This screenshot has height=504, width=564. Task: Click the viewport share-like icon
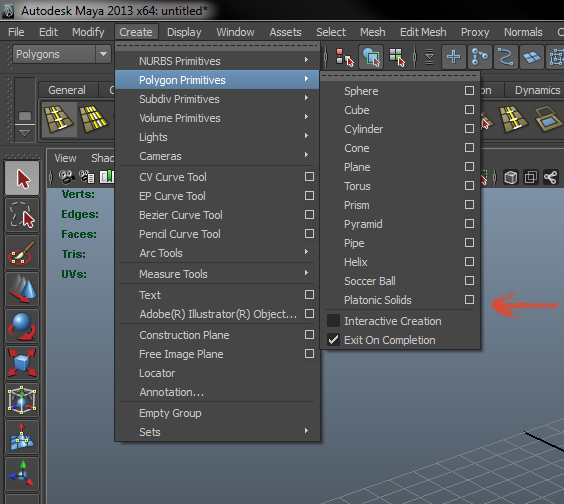click(x=551, y=177)
